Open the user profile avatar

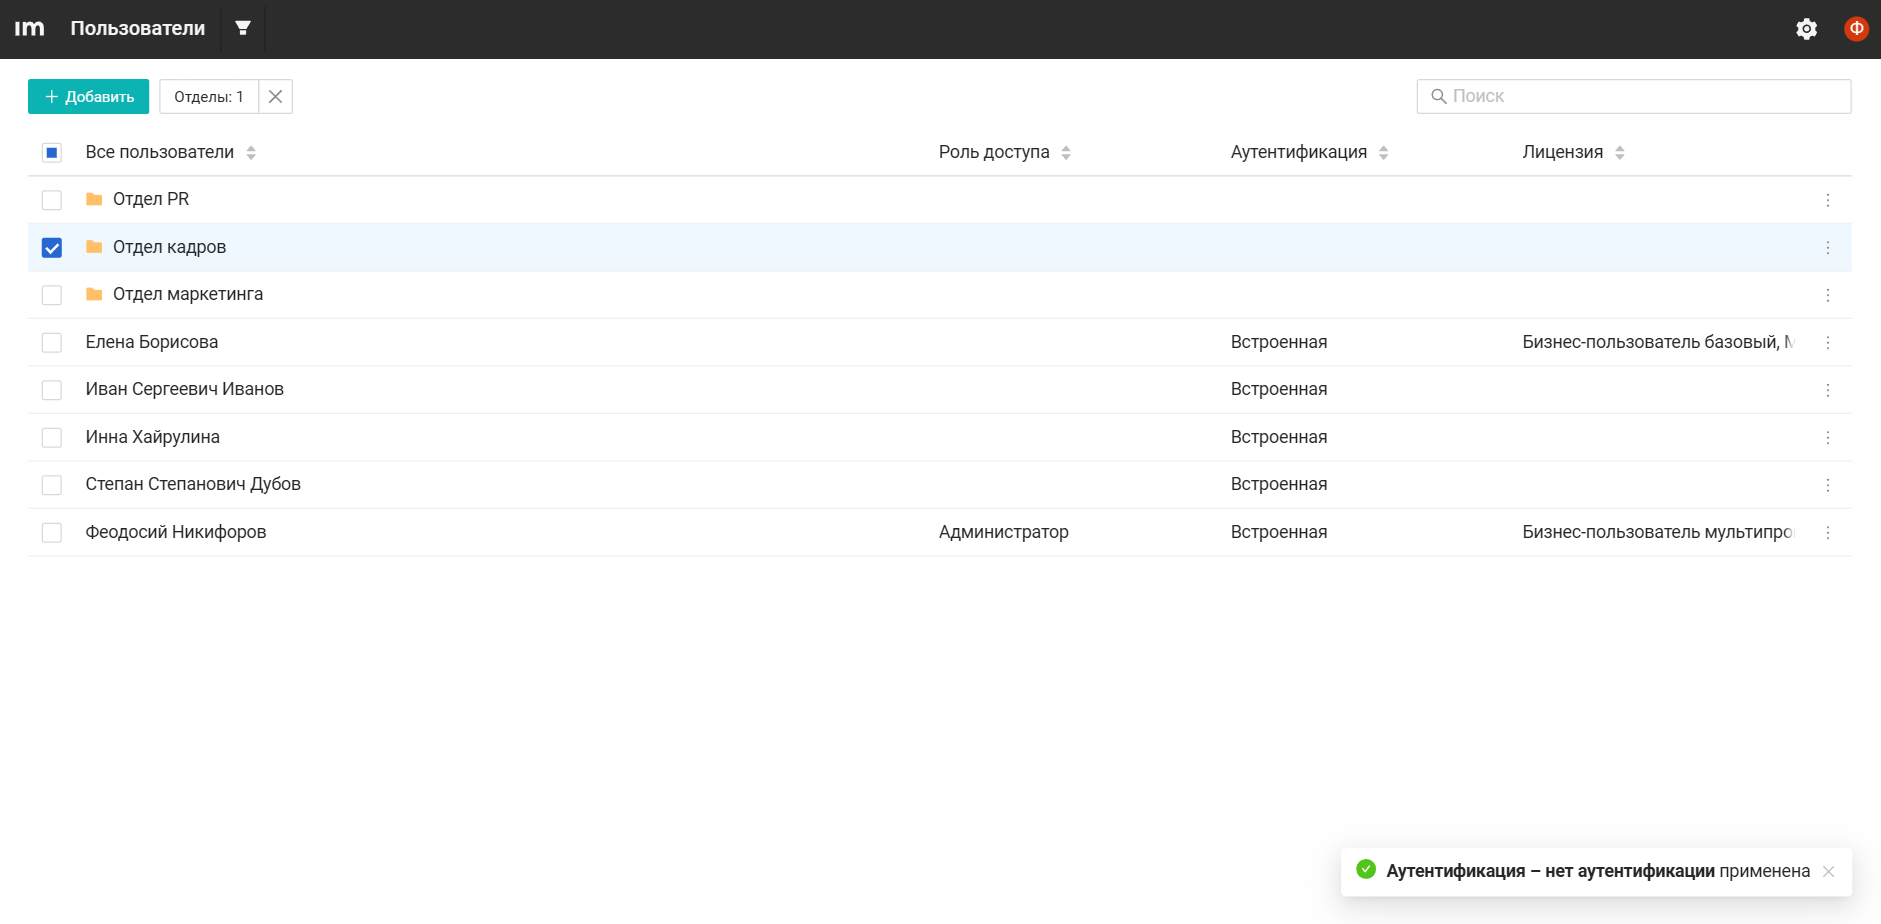(1856, 29)
